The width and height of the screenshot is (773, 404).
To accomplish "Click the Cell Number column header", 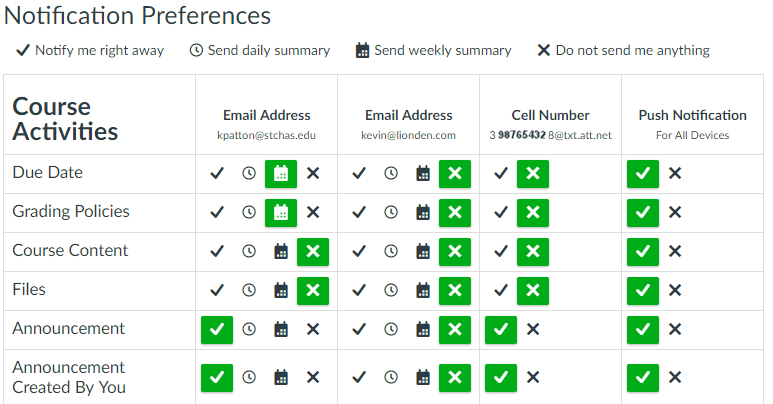I will click(550, 115).
